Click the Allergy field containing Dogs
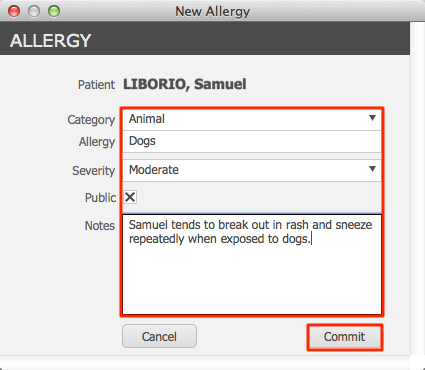425x370 pixels. [x=252, y=142]
